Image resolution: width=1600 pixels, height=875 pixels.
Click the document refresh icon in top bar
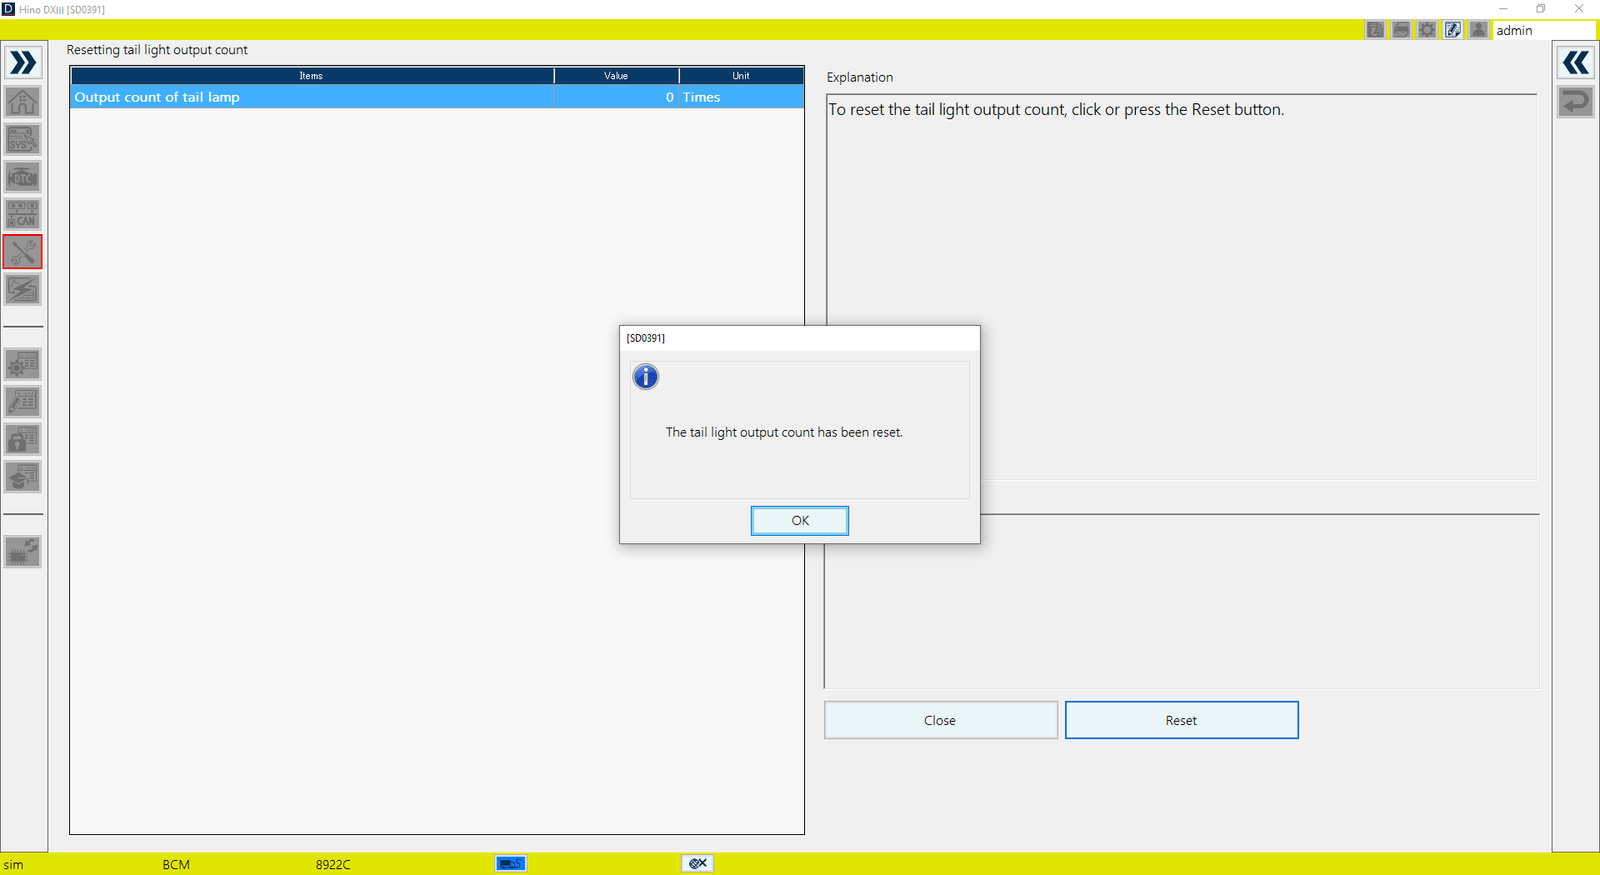point(1376,30)
